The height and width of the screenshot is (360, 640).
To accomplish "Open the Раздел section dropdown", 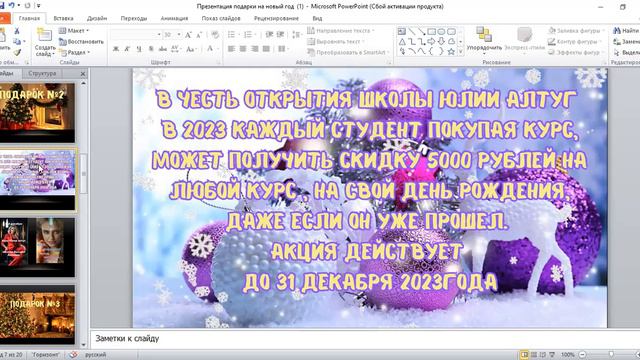I will pyautogui.click(x=74, y=52).
